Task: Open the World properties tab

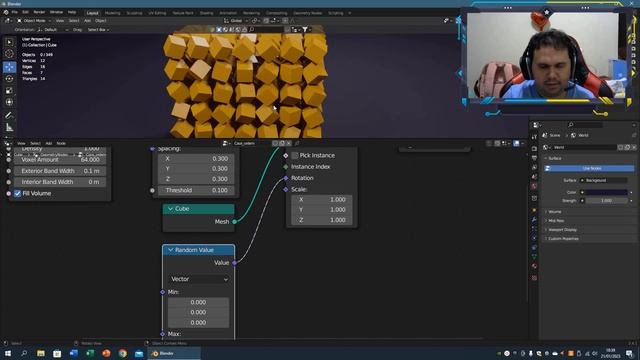Action: click(534, 186)
